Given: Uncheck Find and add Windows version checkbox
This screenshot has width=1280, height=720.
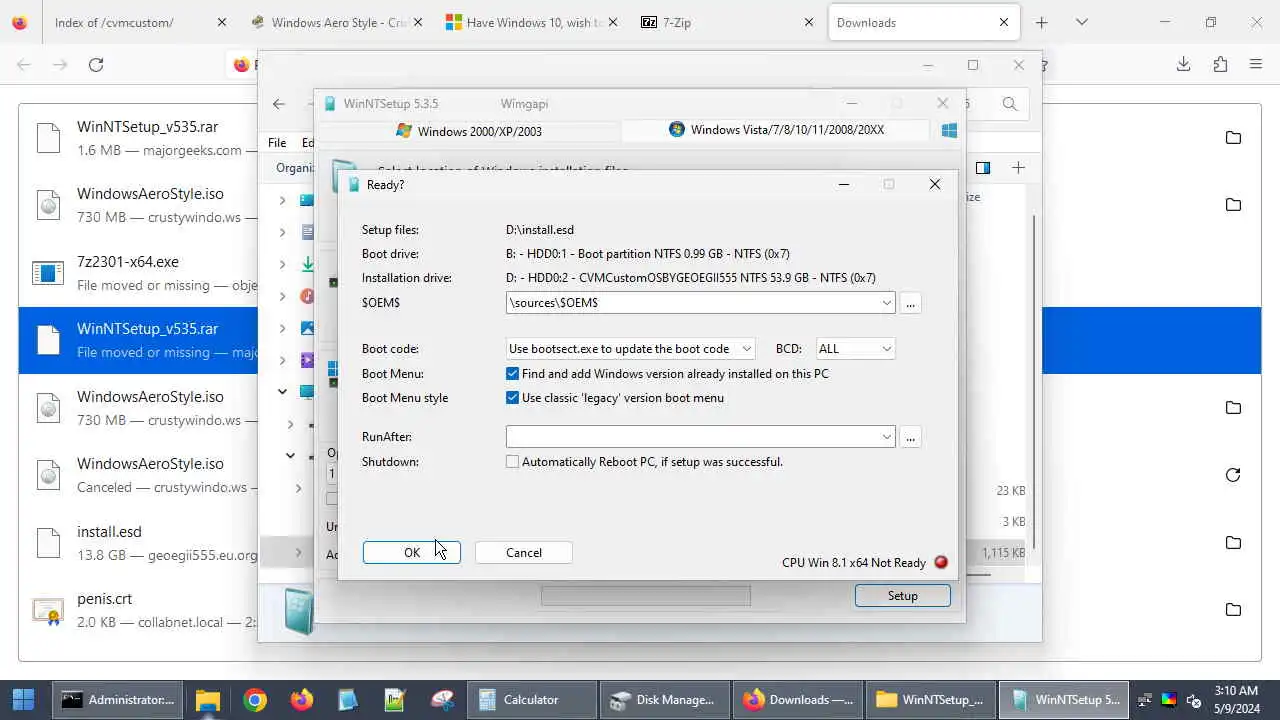Looking at the screenshot, I should pos(512,374).
